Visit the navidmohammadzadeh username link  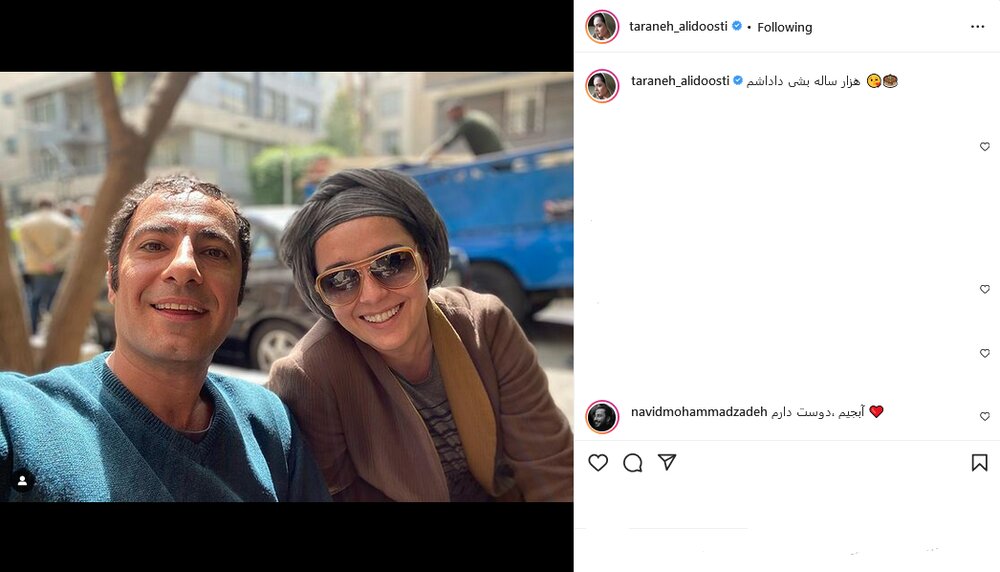[x=699, y=412]
